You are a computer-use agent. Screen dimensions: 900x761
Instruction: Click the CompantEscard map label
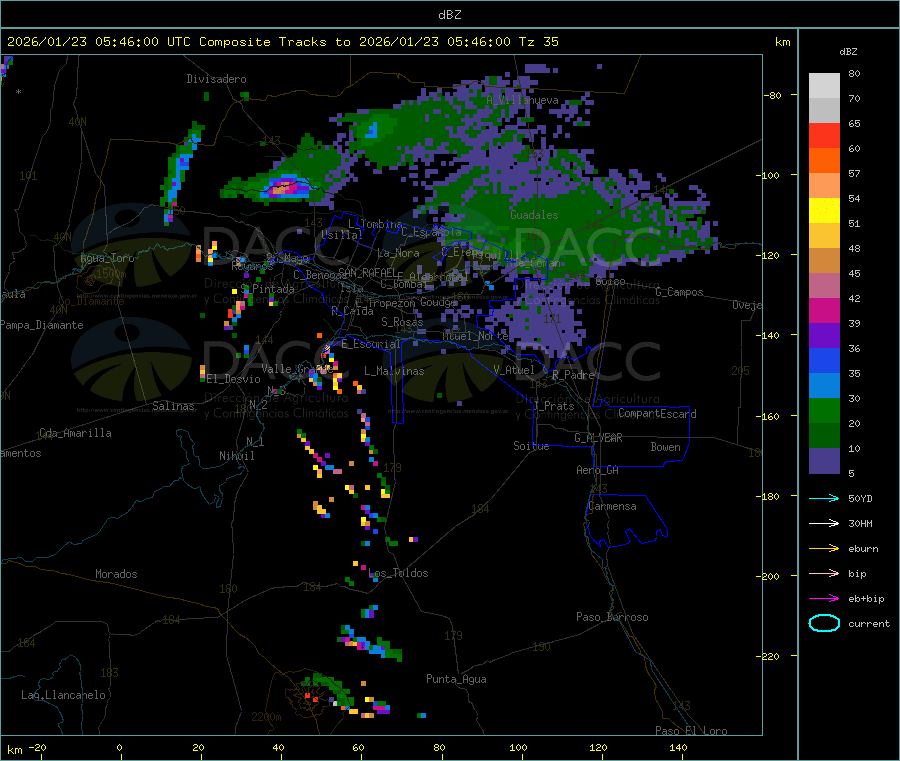(657, 413)
